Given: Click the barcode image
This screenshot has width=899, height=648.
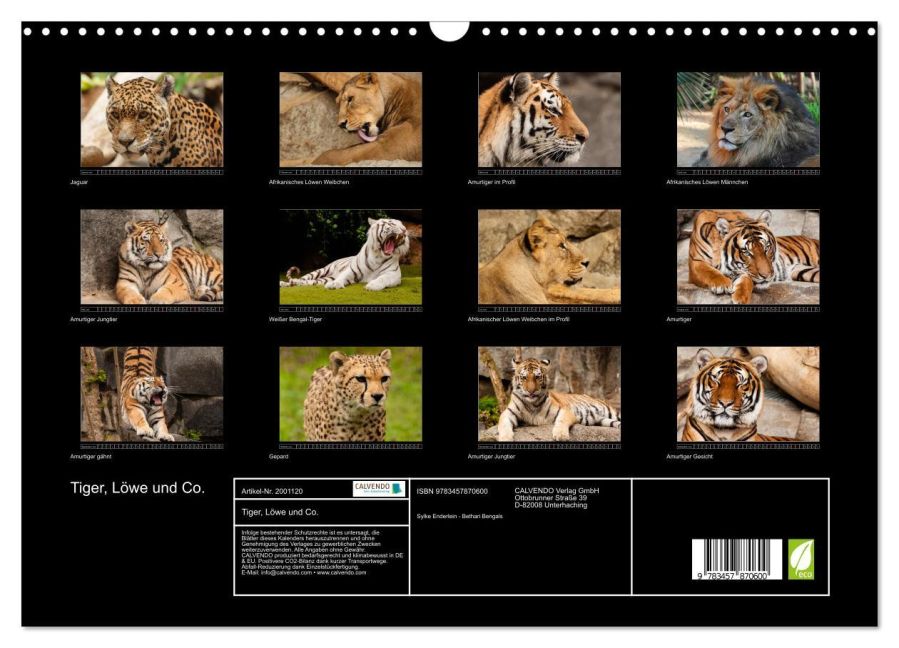Looking at the screenshot, I should 737,559.
